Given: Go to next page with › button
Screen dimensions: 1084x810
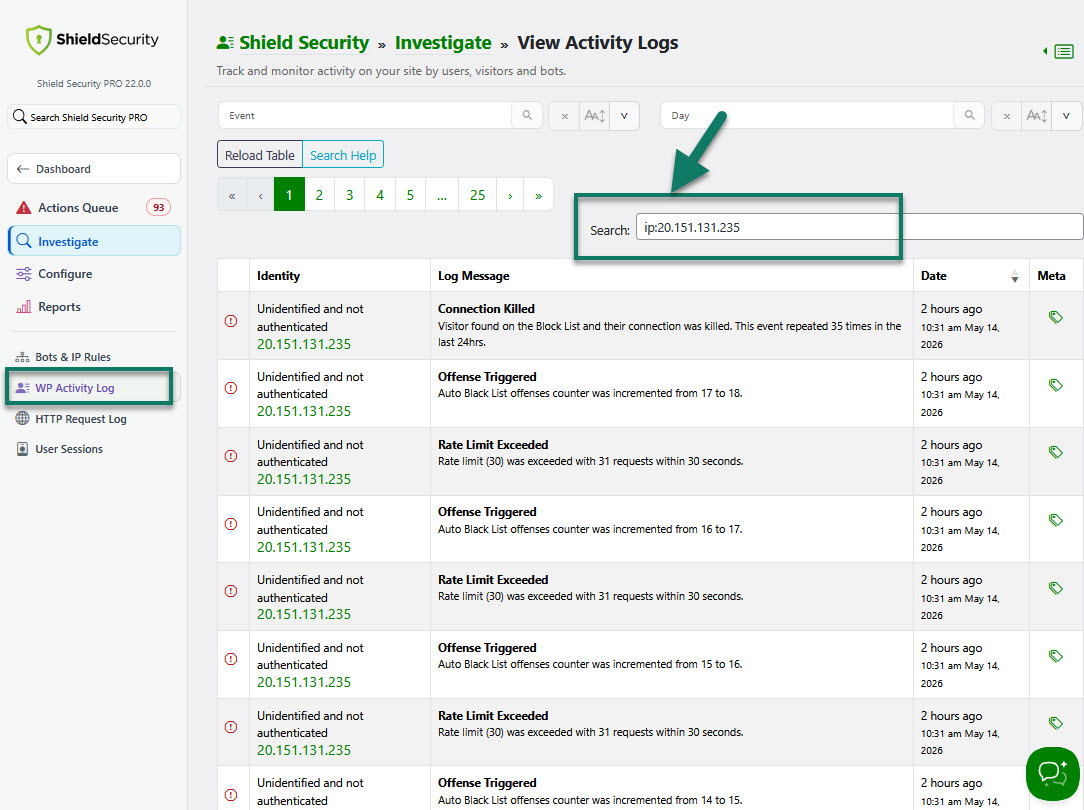Looking at the screenshot, I should coord(510,196).
